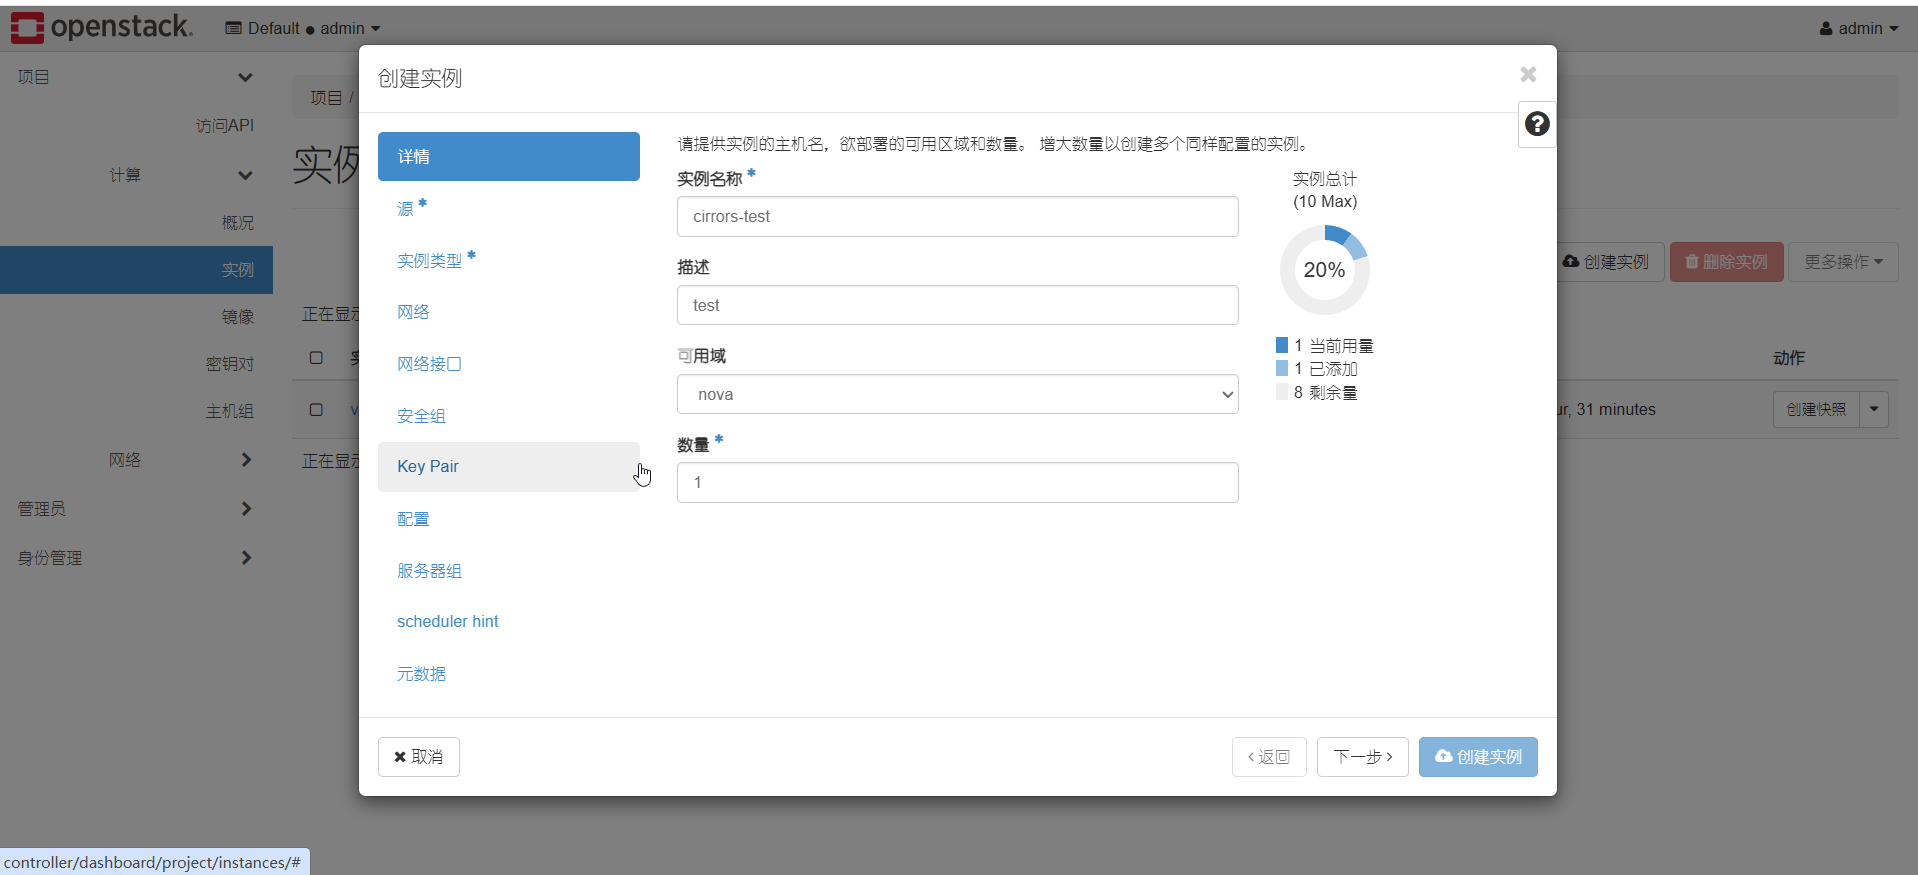This screenshot has width=1918, height=875.
Task: Switch to the 配置 wizard step
Action: coord(509,519)
